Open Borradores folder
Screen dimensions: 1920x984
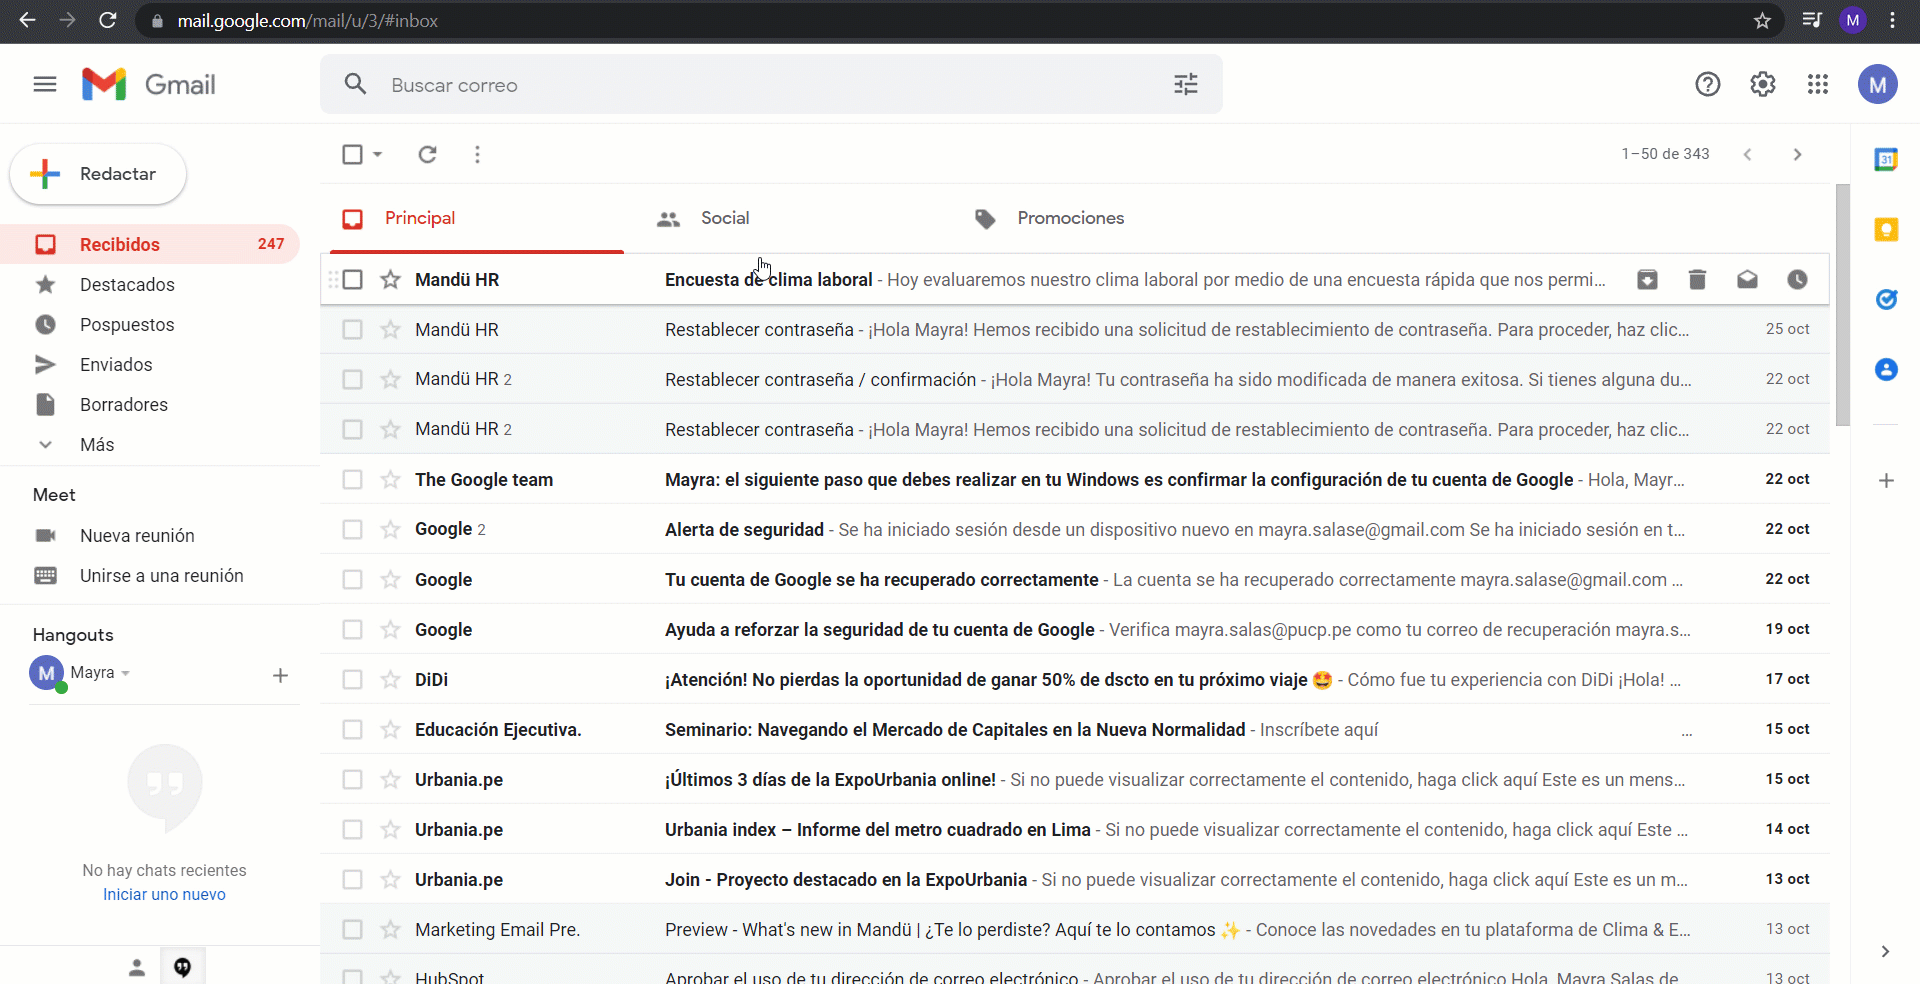tap(150, 405)
